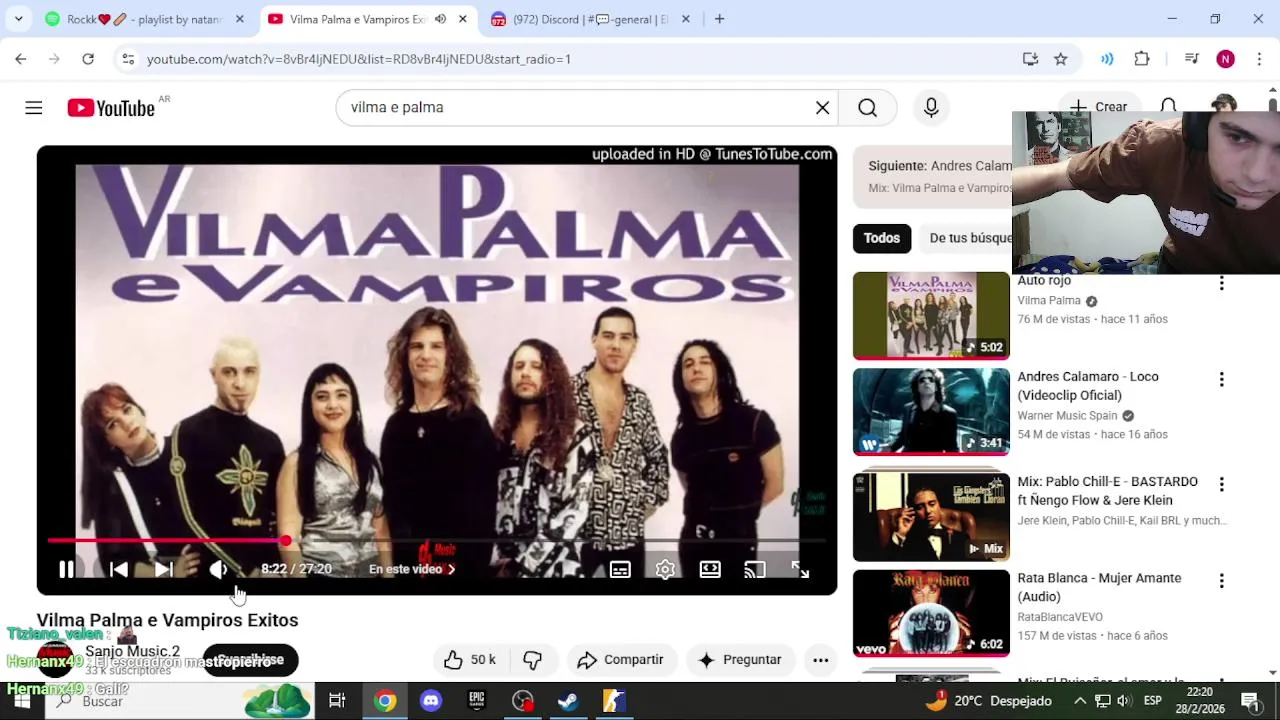Open options menu for 'Auto rojo' video
This screenshot has width=1280, height=720.
tap(1221, 283)
